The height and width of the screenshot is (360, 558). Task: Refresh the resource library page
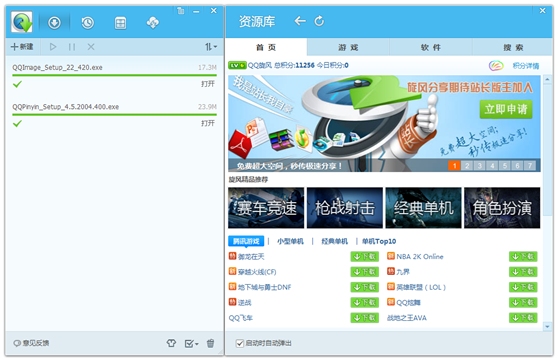pos(319,21)
